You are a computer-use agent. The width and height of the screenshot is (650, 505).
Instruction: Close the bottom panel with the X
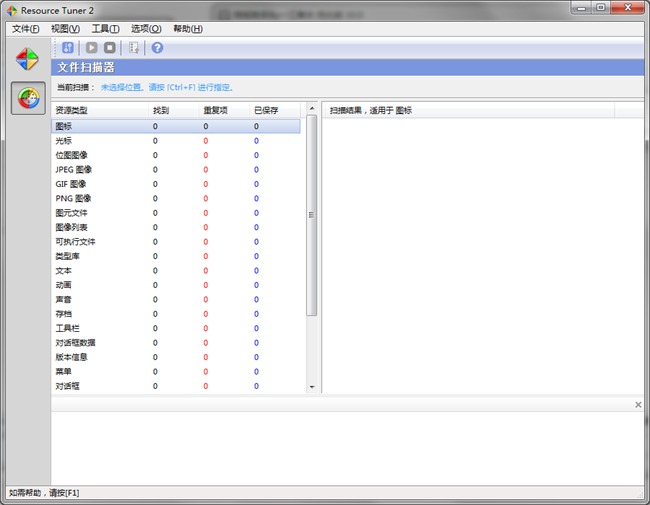[x=638, y=405]
